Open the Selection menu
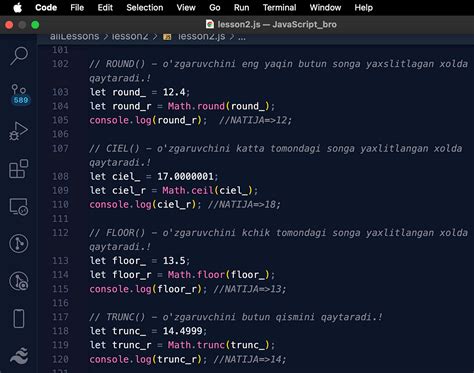 pyautogui.click(x=145, y=7)
